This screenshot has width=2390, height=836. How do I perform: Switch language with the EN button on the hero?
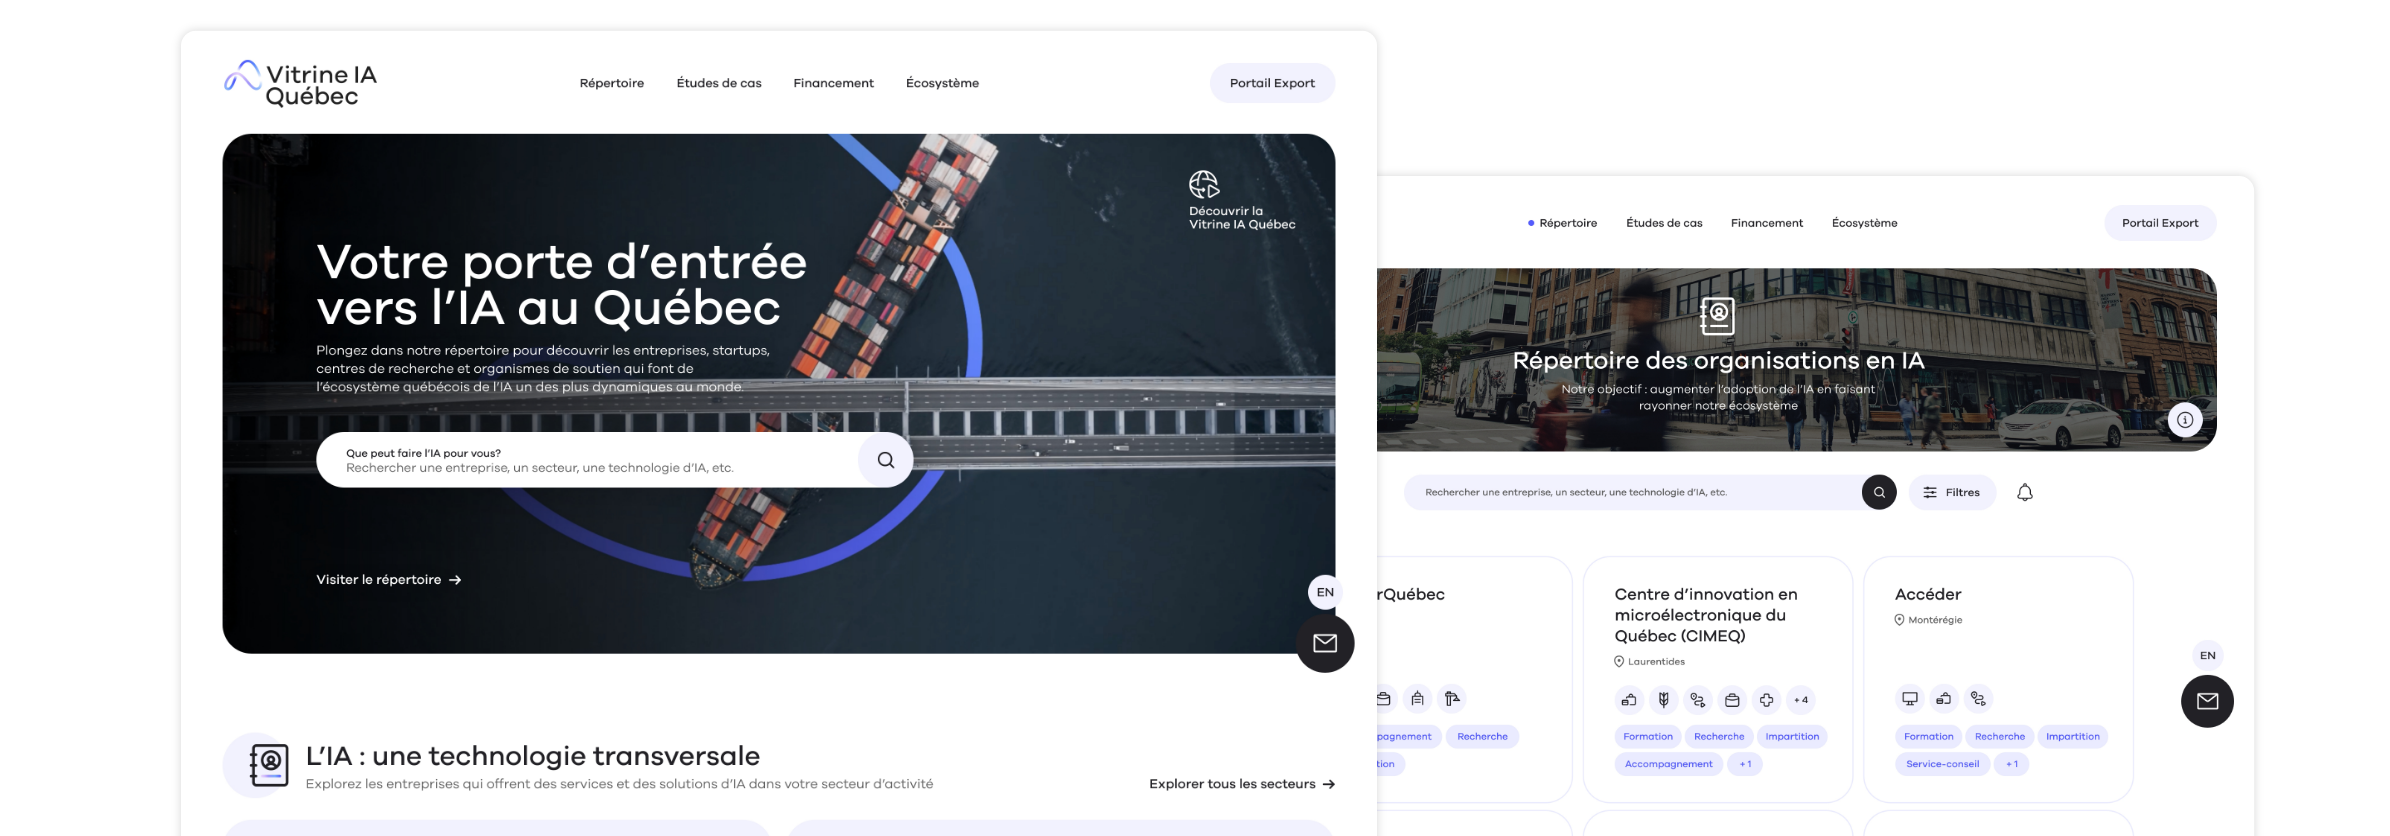pos(1325,592)
